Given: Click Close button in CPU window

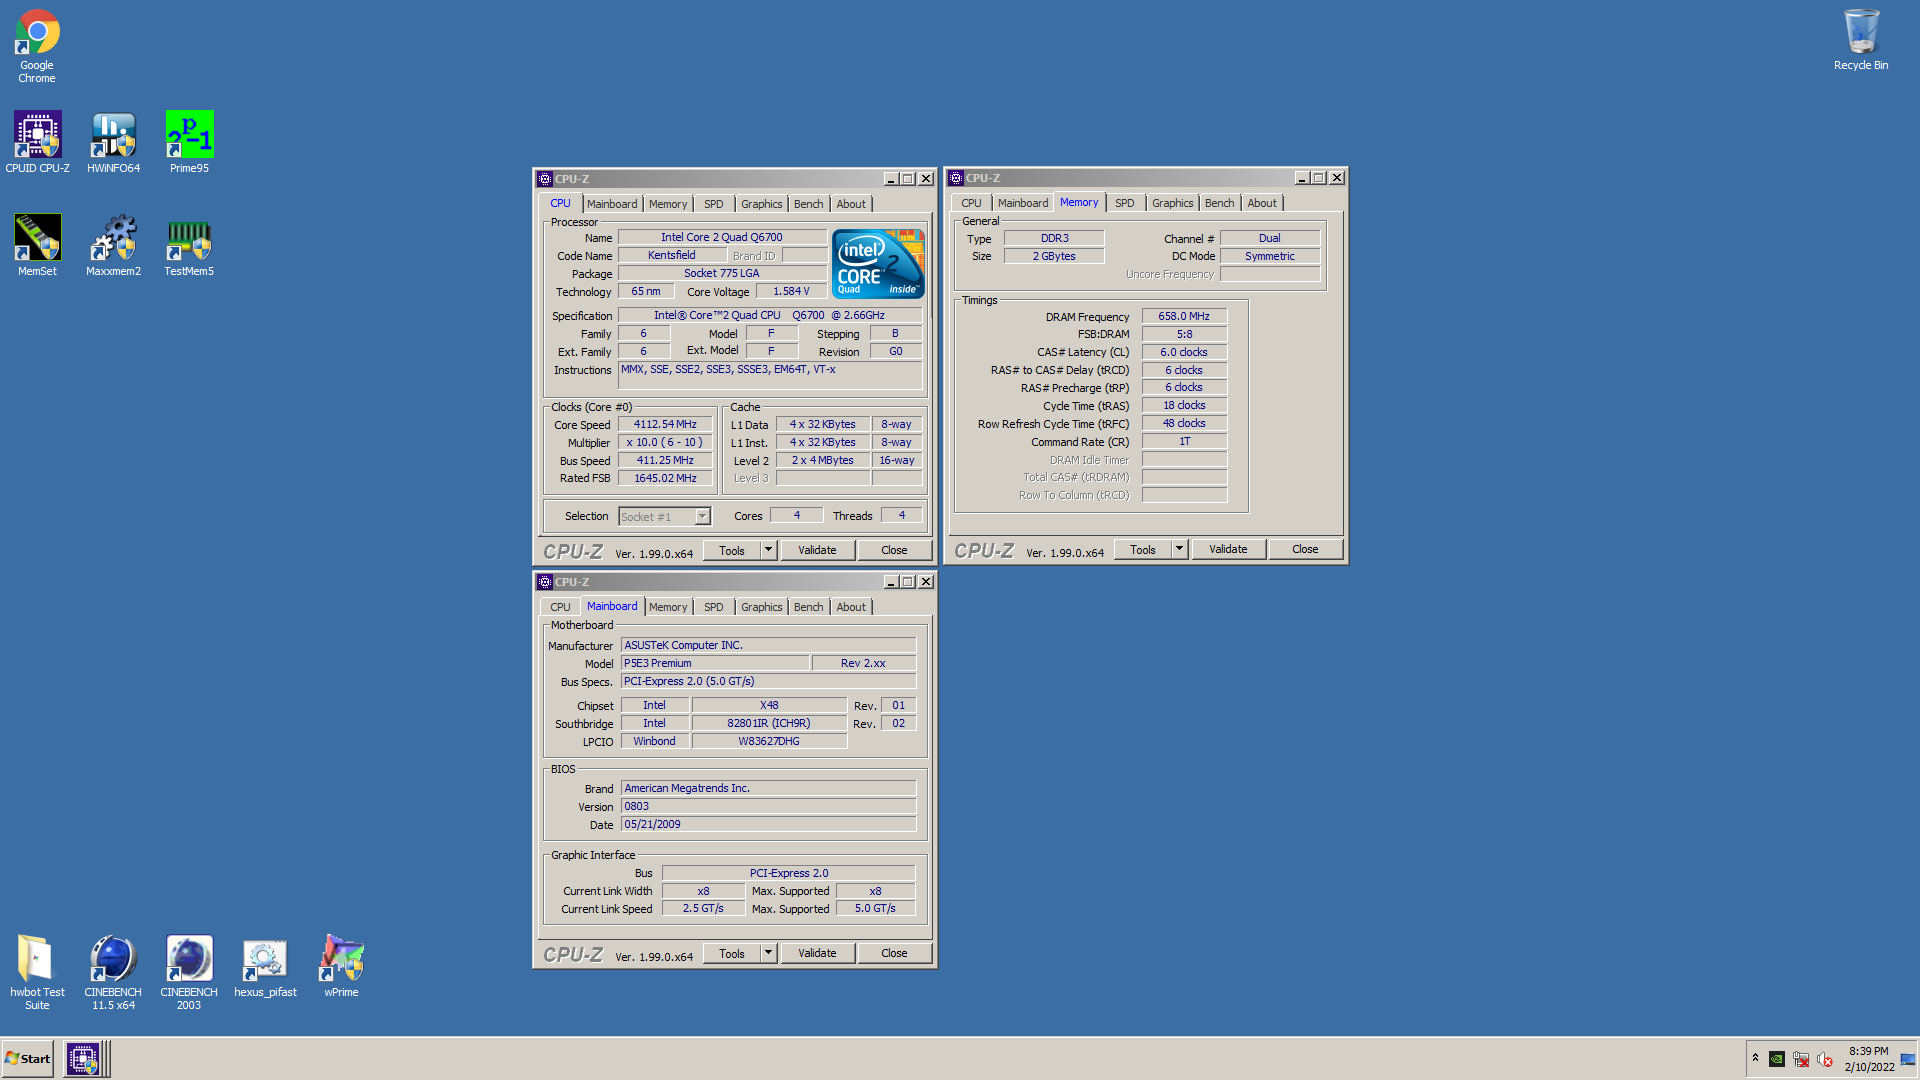Looking at the screenshot, I should coord(894,550).
